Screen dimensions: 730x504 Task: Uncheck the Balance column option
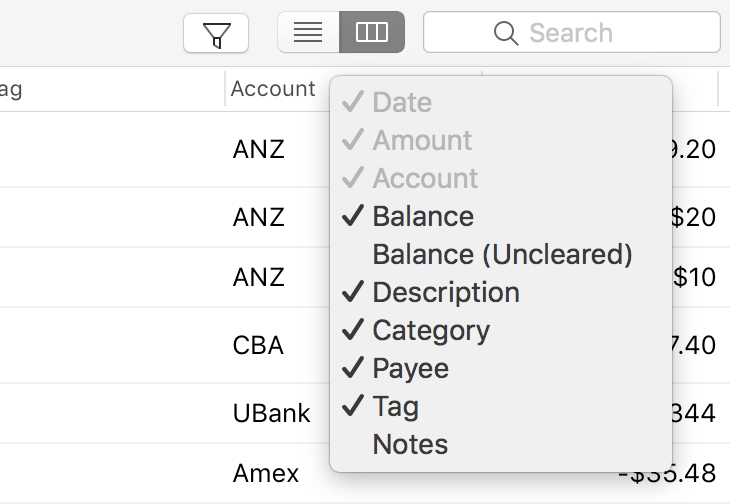coord(501,216)
